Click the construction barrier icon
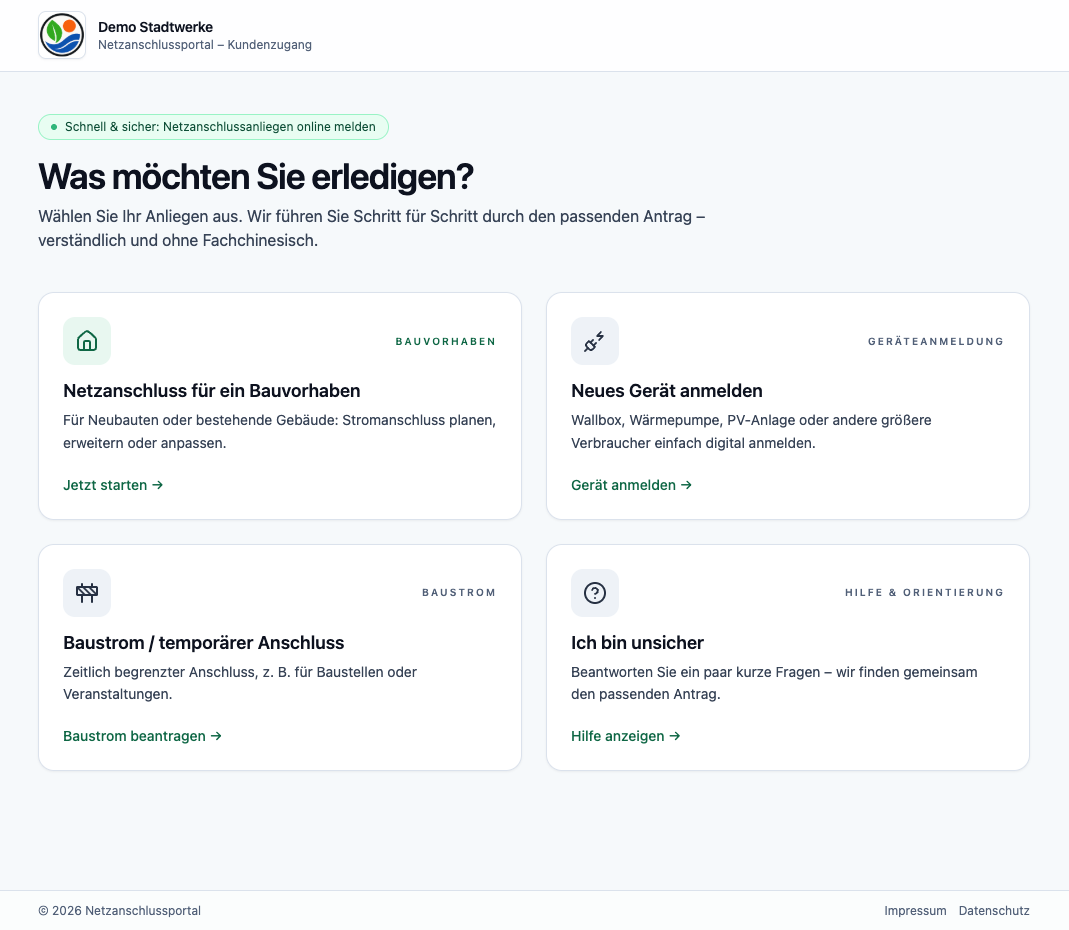 point(87,593)
